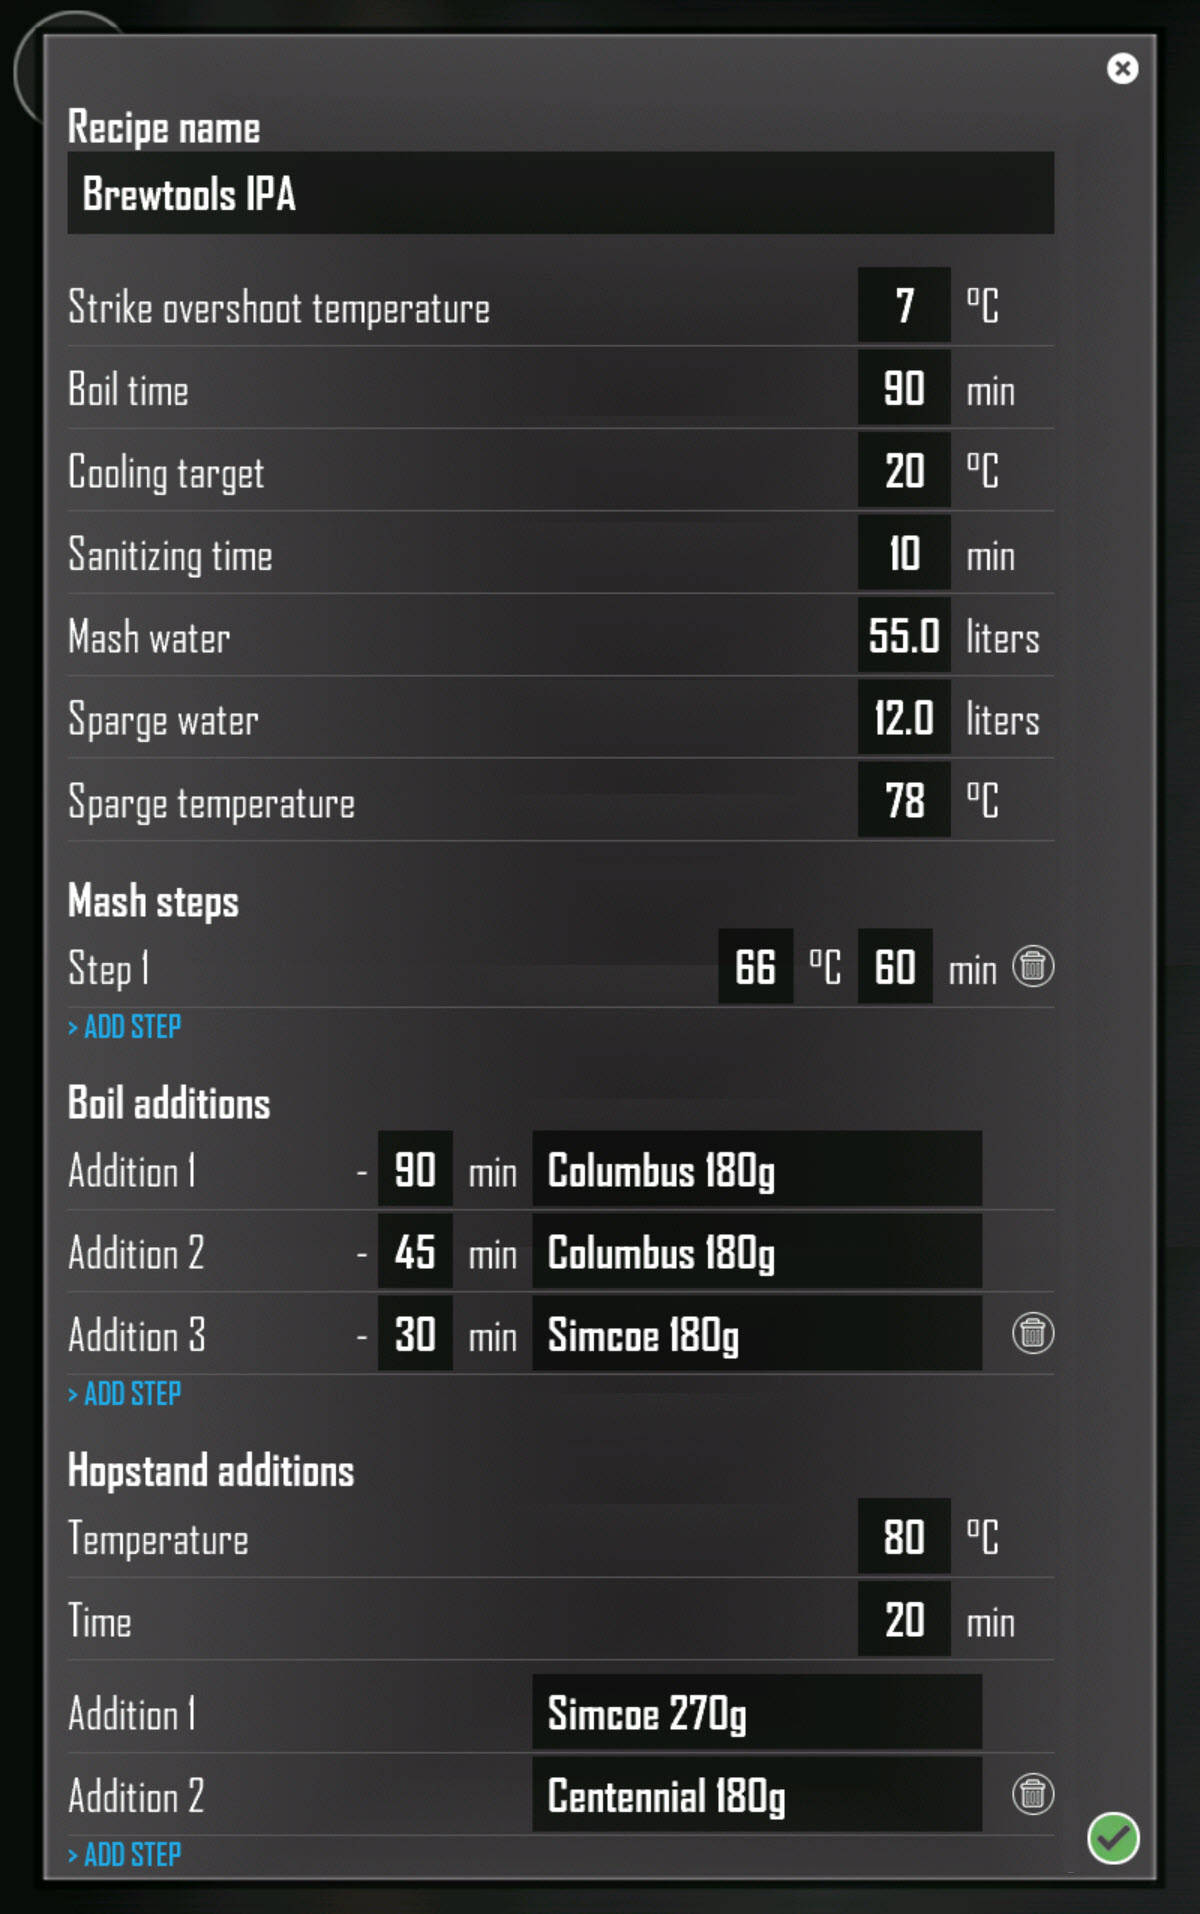Edit the Boil time value field

coord(904,388)
